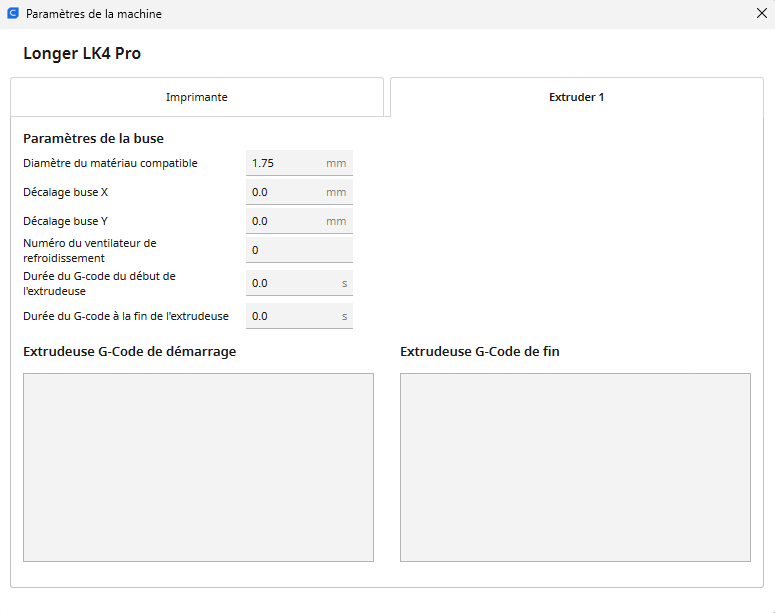Click the Paramètres de la machine window title
The height and width of the screenshot is (613, 775).
(94, 14)
